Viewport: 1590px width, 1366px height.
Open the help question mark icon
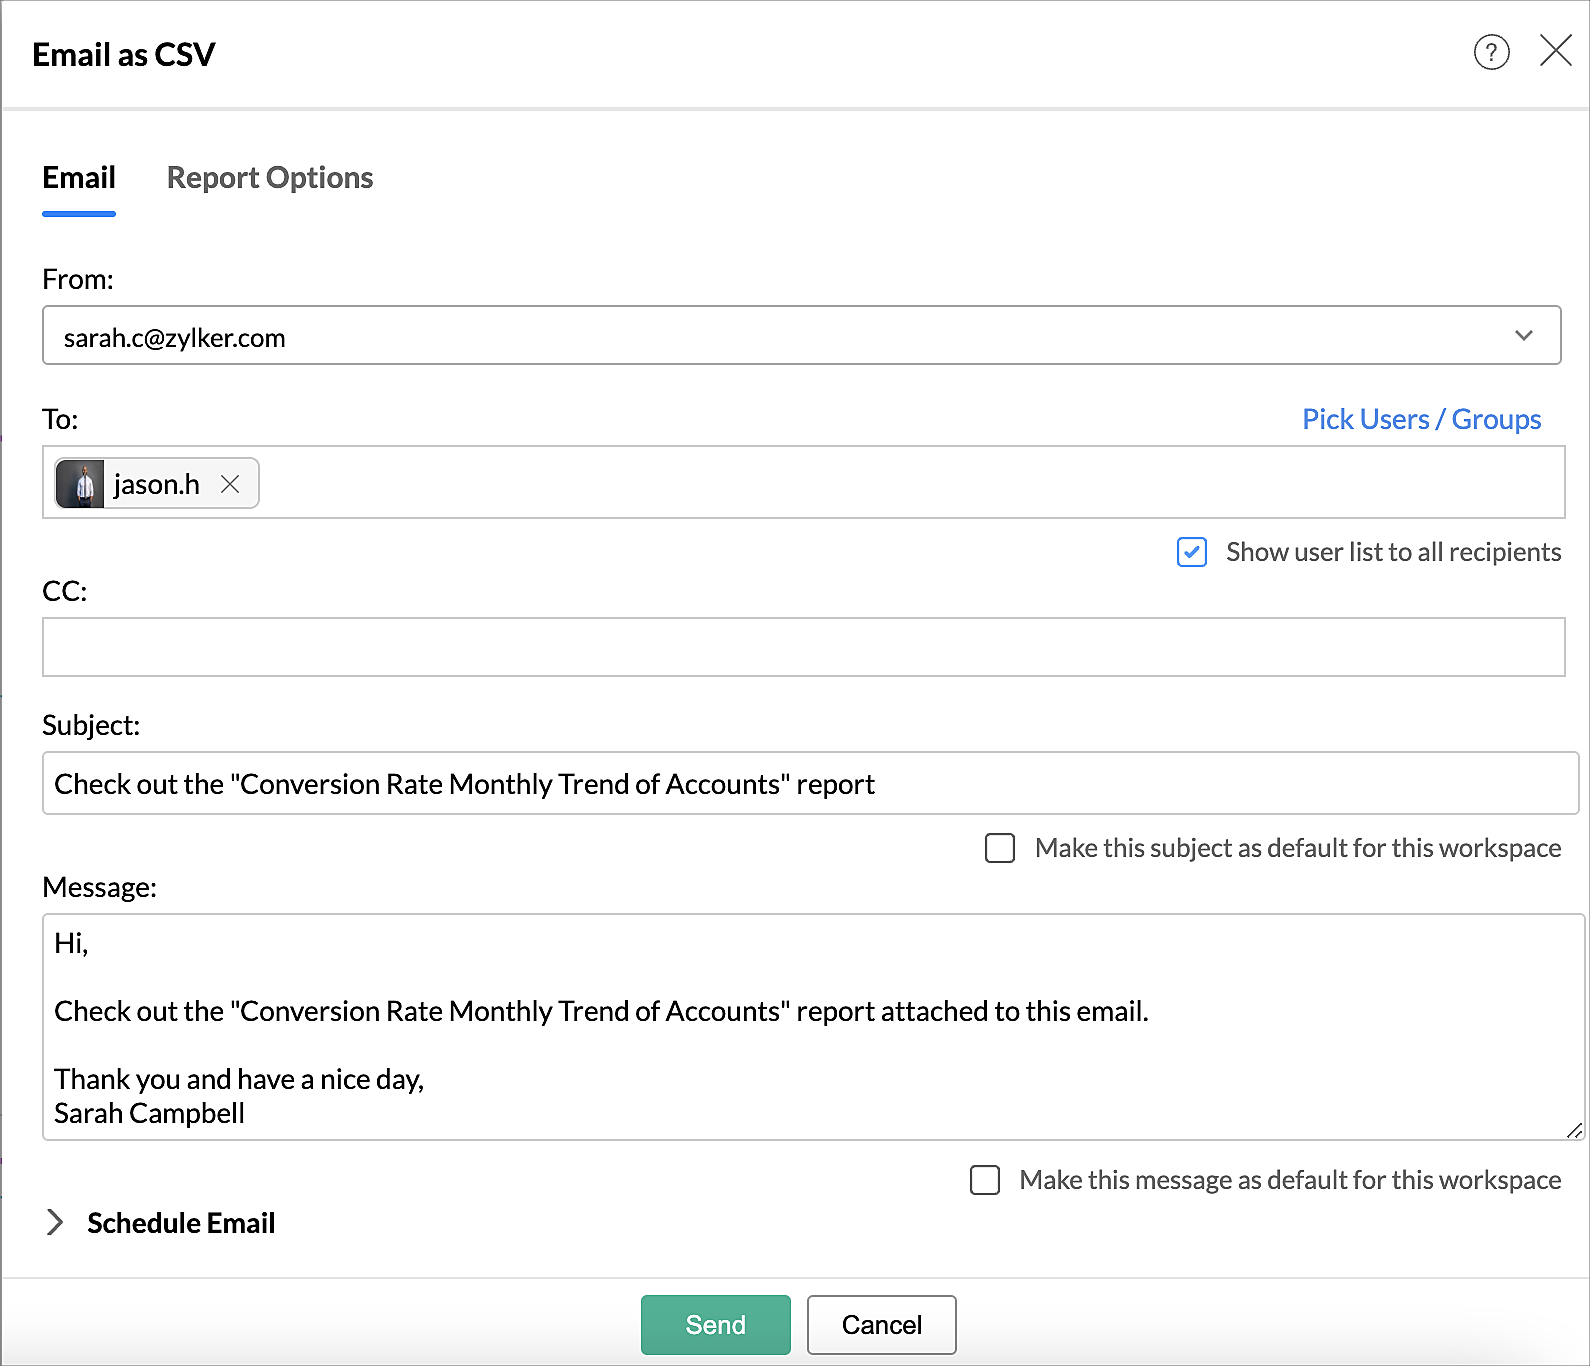pos(1491,52)
